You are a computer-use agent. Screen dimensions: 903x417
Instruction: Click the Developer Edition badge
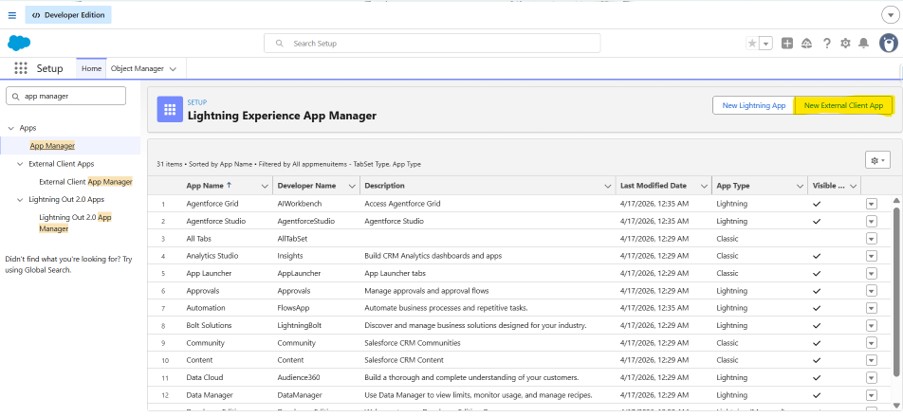(69, 15)
